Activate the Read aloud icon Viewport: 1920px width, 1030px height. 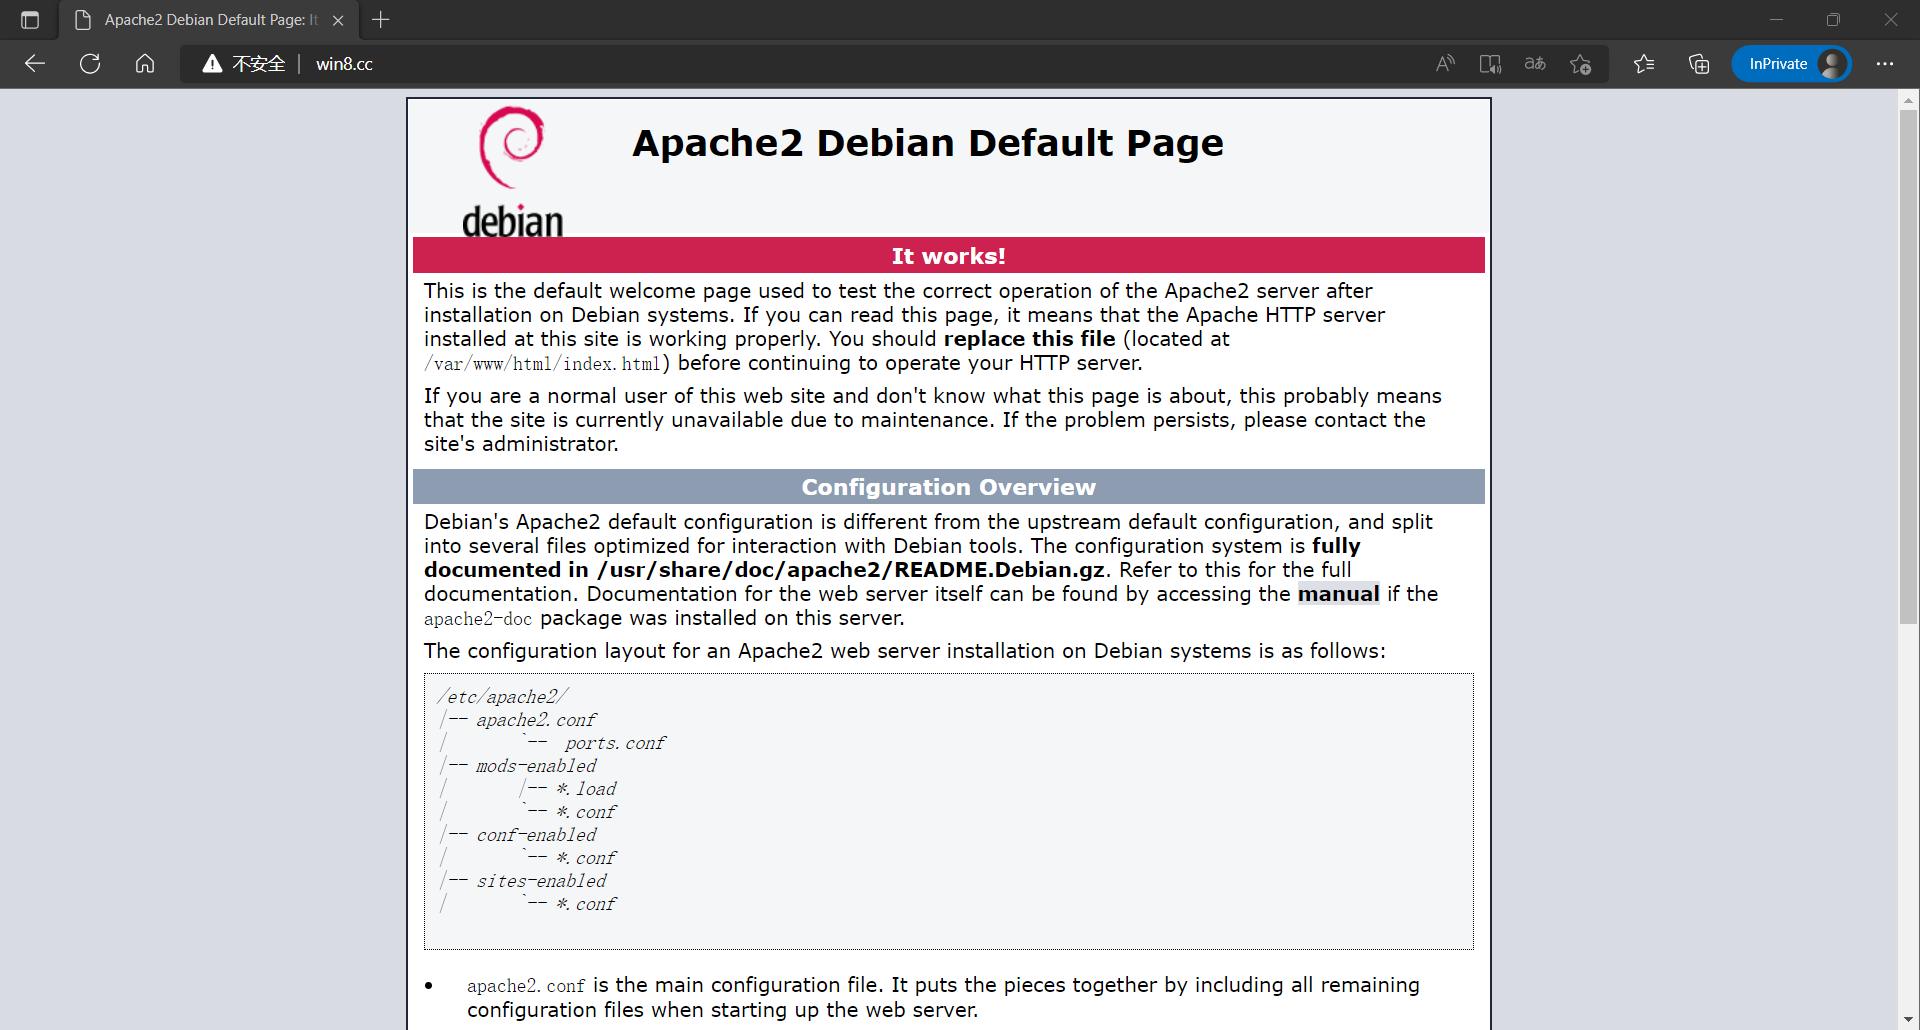pyautogui.click(x=1445, y=64)
